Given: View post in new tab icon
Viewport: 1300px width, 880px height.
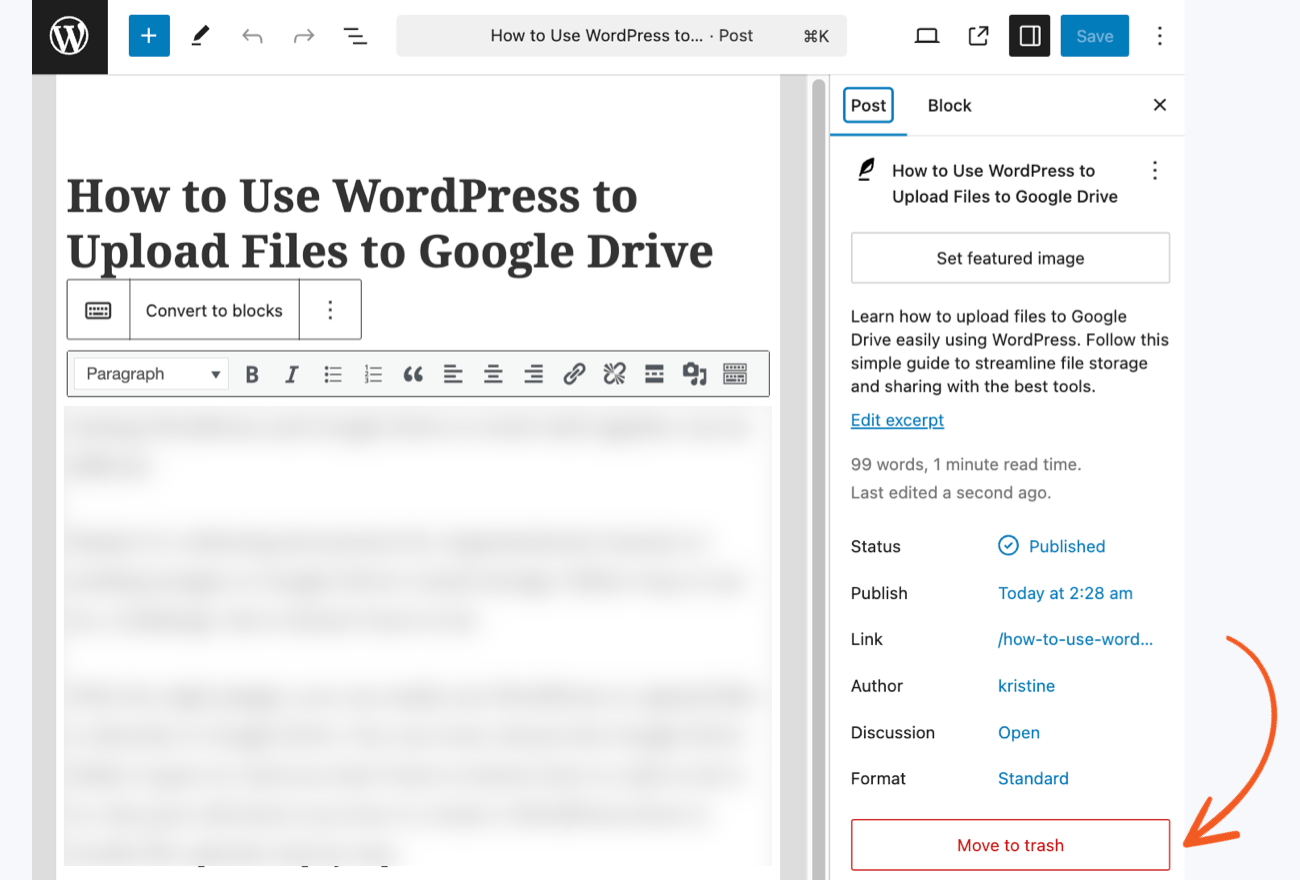Looking at the screenshot, I should pyautogui.click(x=979, y=36).
